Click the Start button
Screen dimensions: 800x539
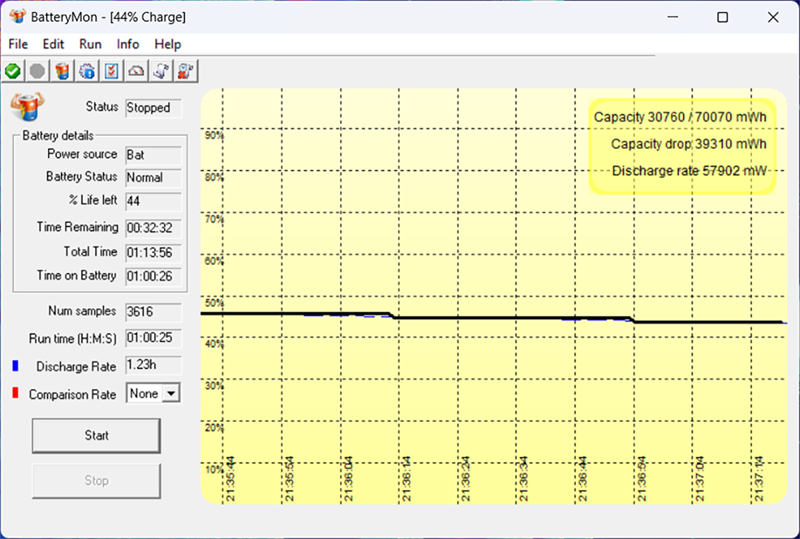96,435
